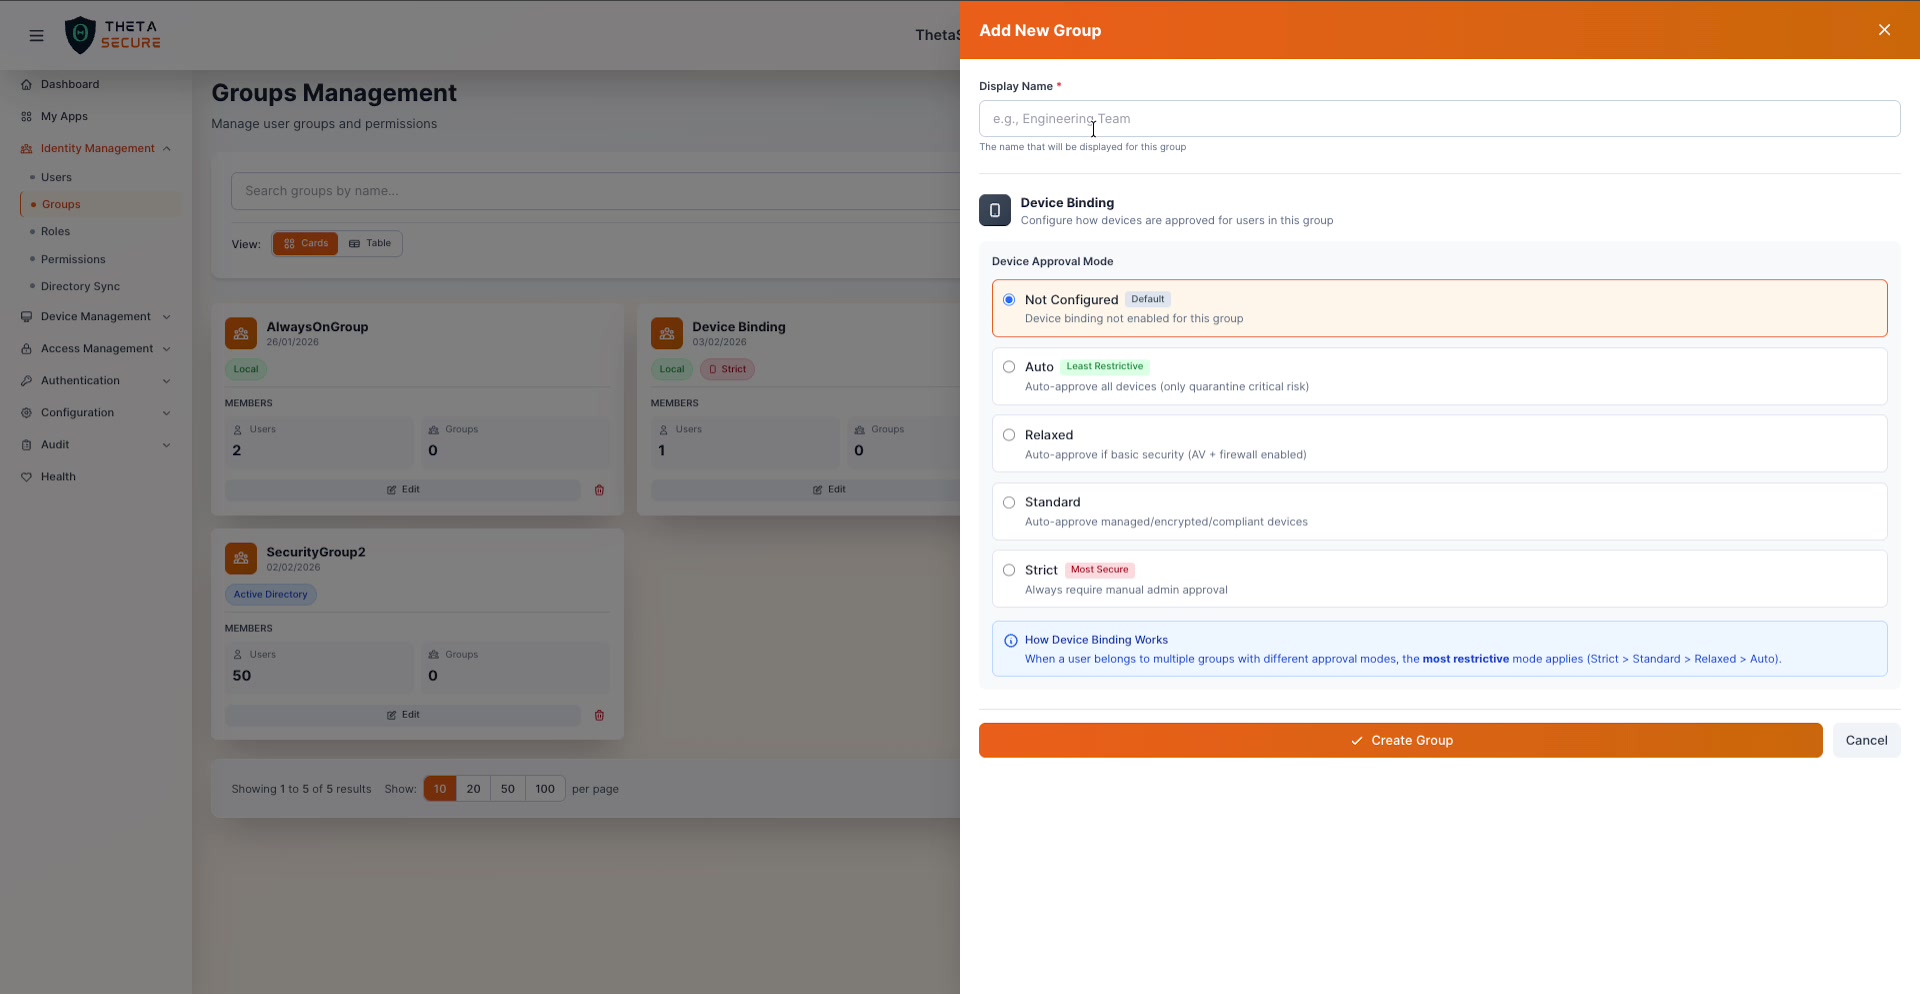Viewport: 1920px width, 994px height.
Task: Expand the Authentication sidebar menu
Action: (x=96, y=381)
